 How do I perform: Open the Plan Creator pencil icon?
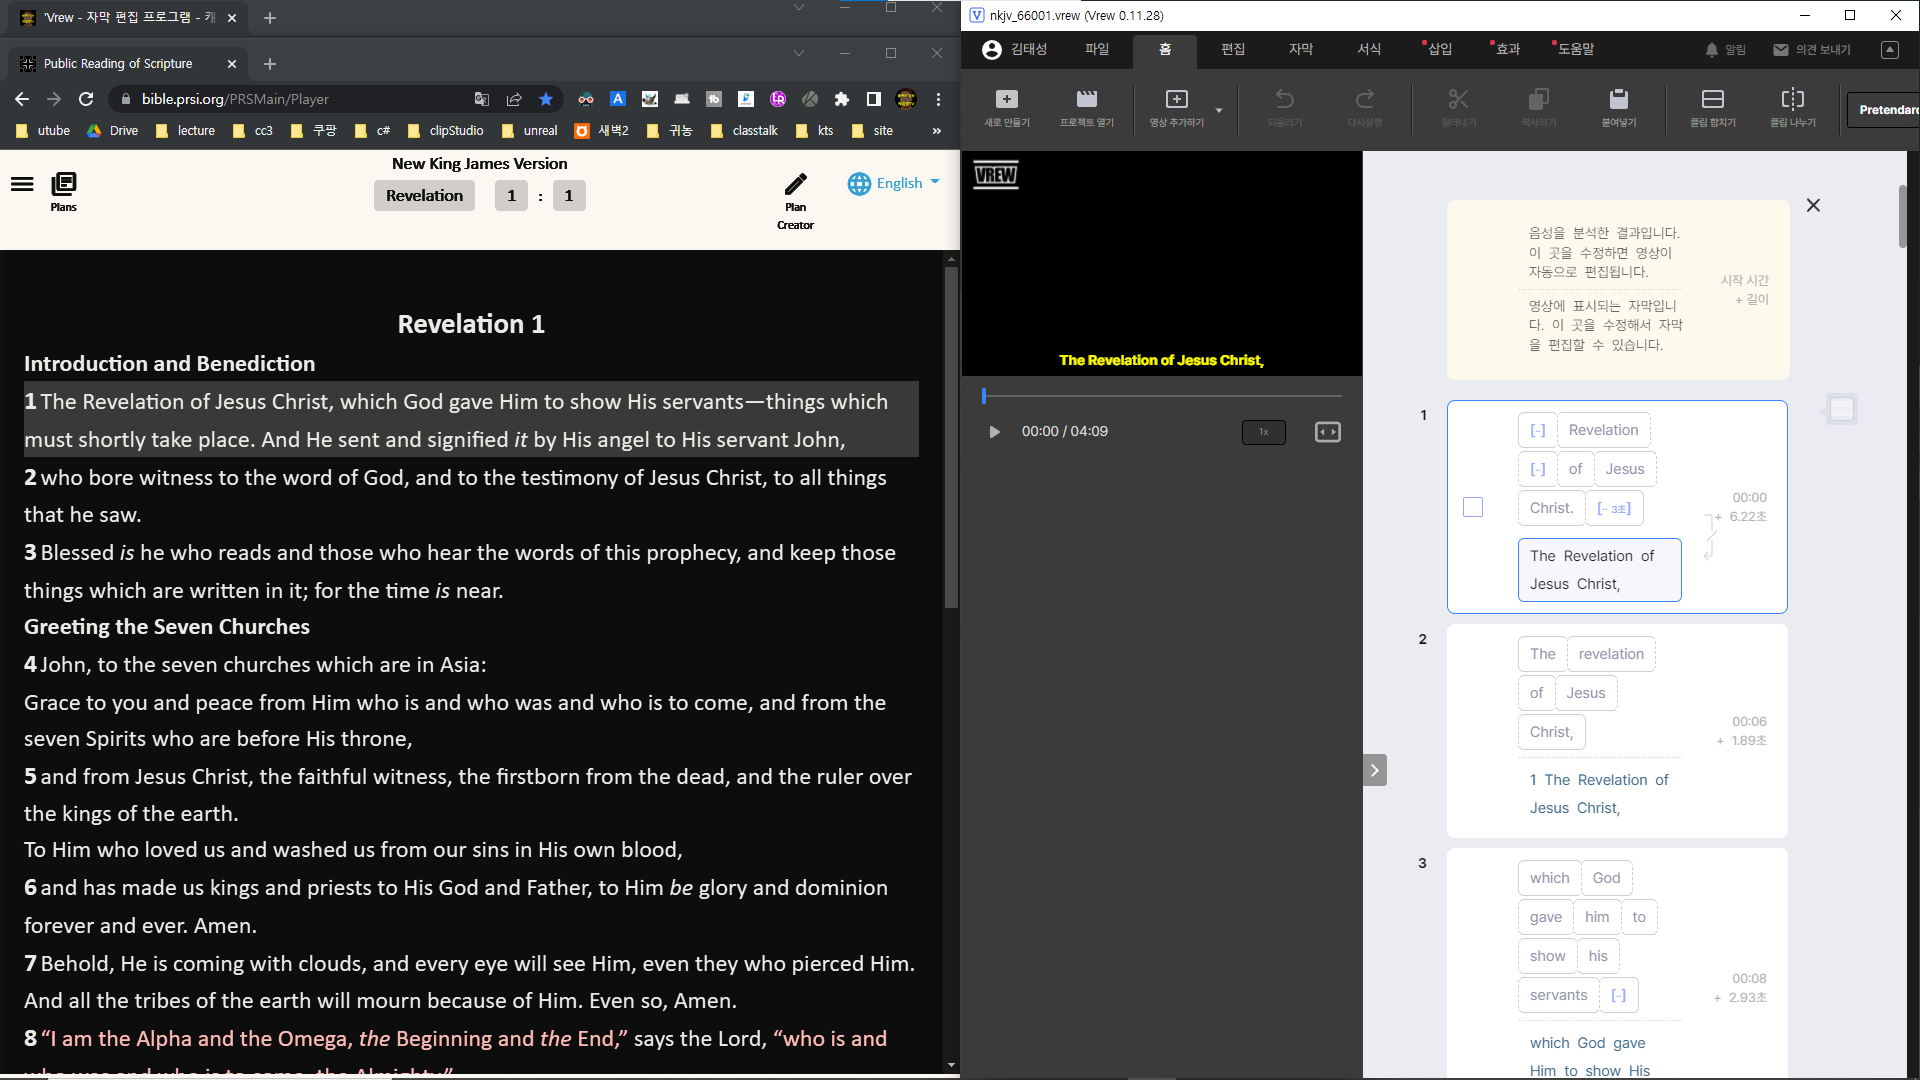[x=795, y=185]
